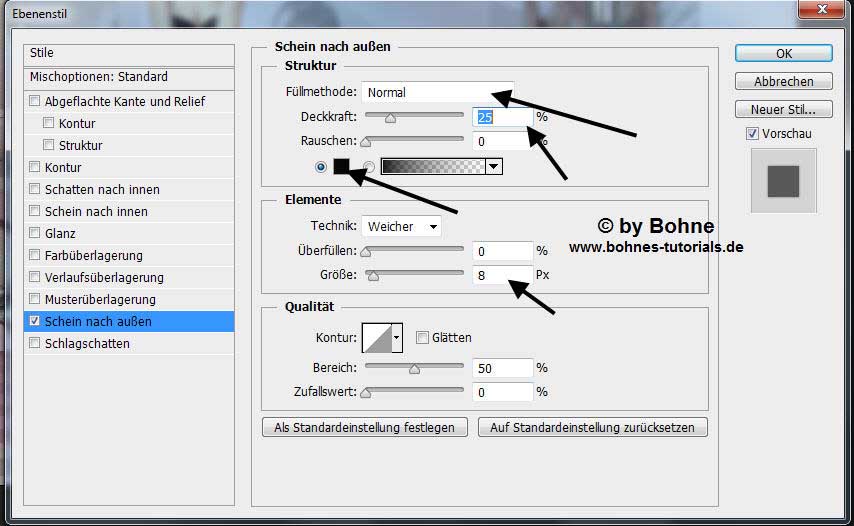The width and height of the screenshot is (854, 526).
Task: Open the gradient picker dropdown arrow
Action: click(493, 167)
